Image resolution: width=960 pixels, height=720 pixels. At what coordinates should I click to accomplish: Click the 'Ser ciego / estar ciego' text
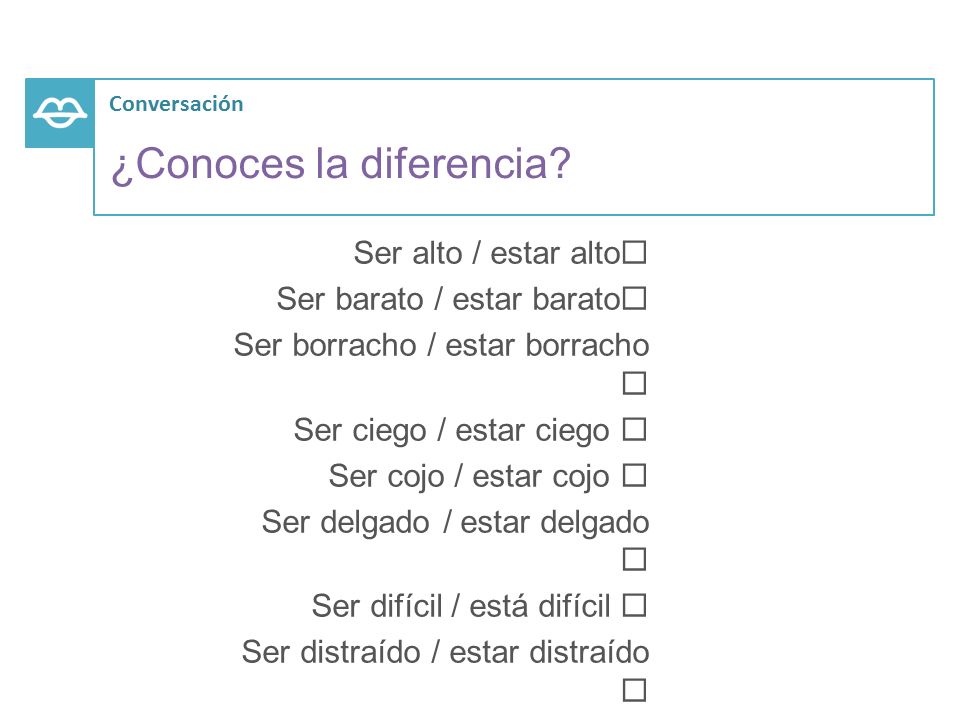[452, 430]
